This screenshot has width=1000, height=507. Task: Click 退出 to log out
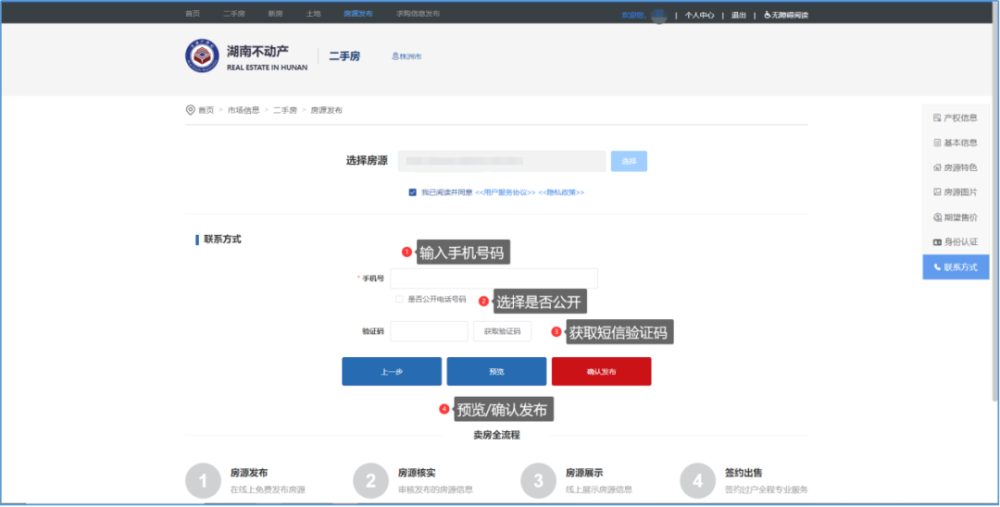tap(739, 15)
